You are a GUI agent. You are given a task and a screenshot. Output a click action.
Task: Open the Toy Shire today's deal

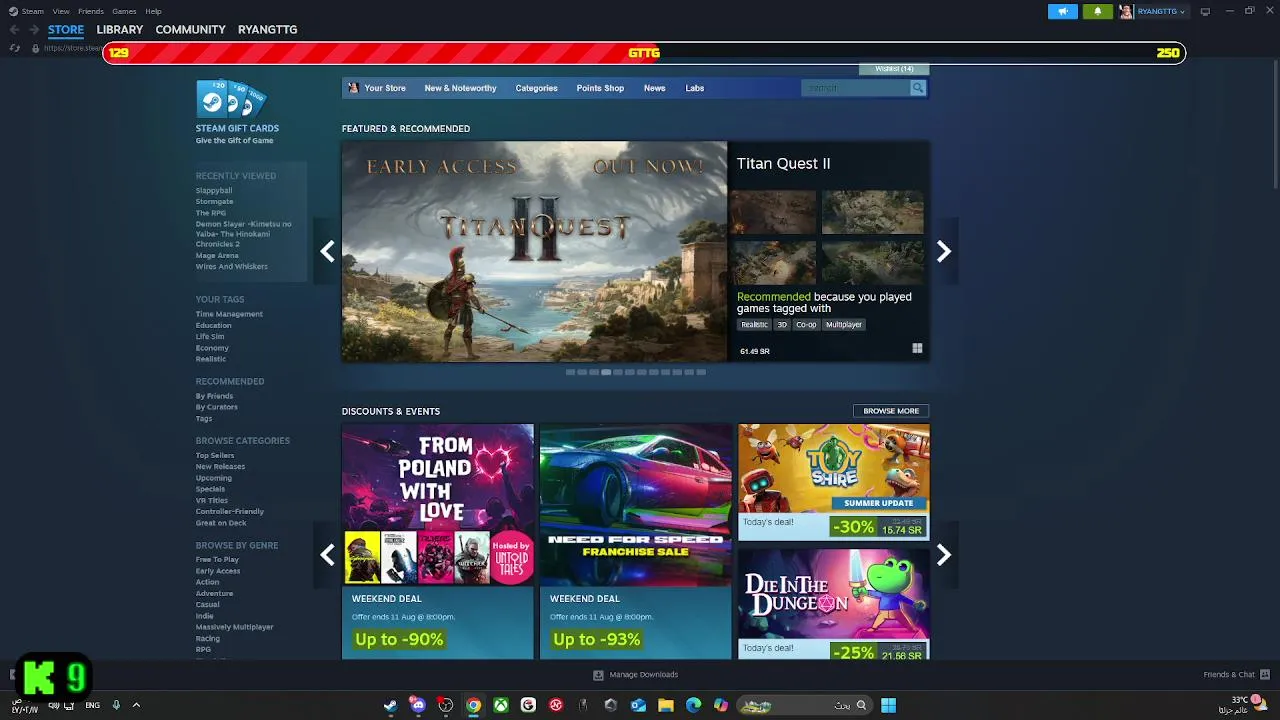tap(834, 482)
